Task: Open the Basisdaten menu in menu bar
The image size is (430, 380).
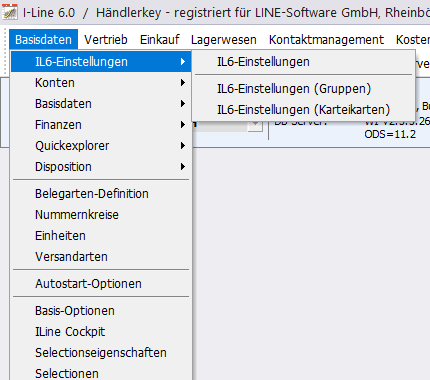Action: click(x=43, y=40)
